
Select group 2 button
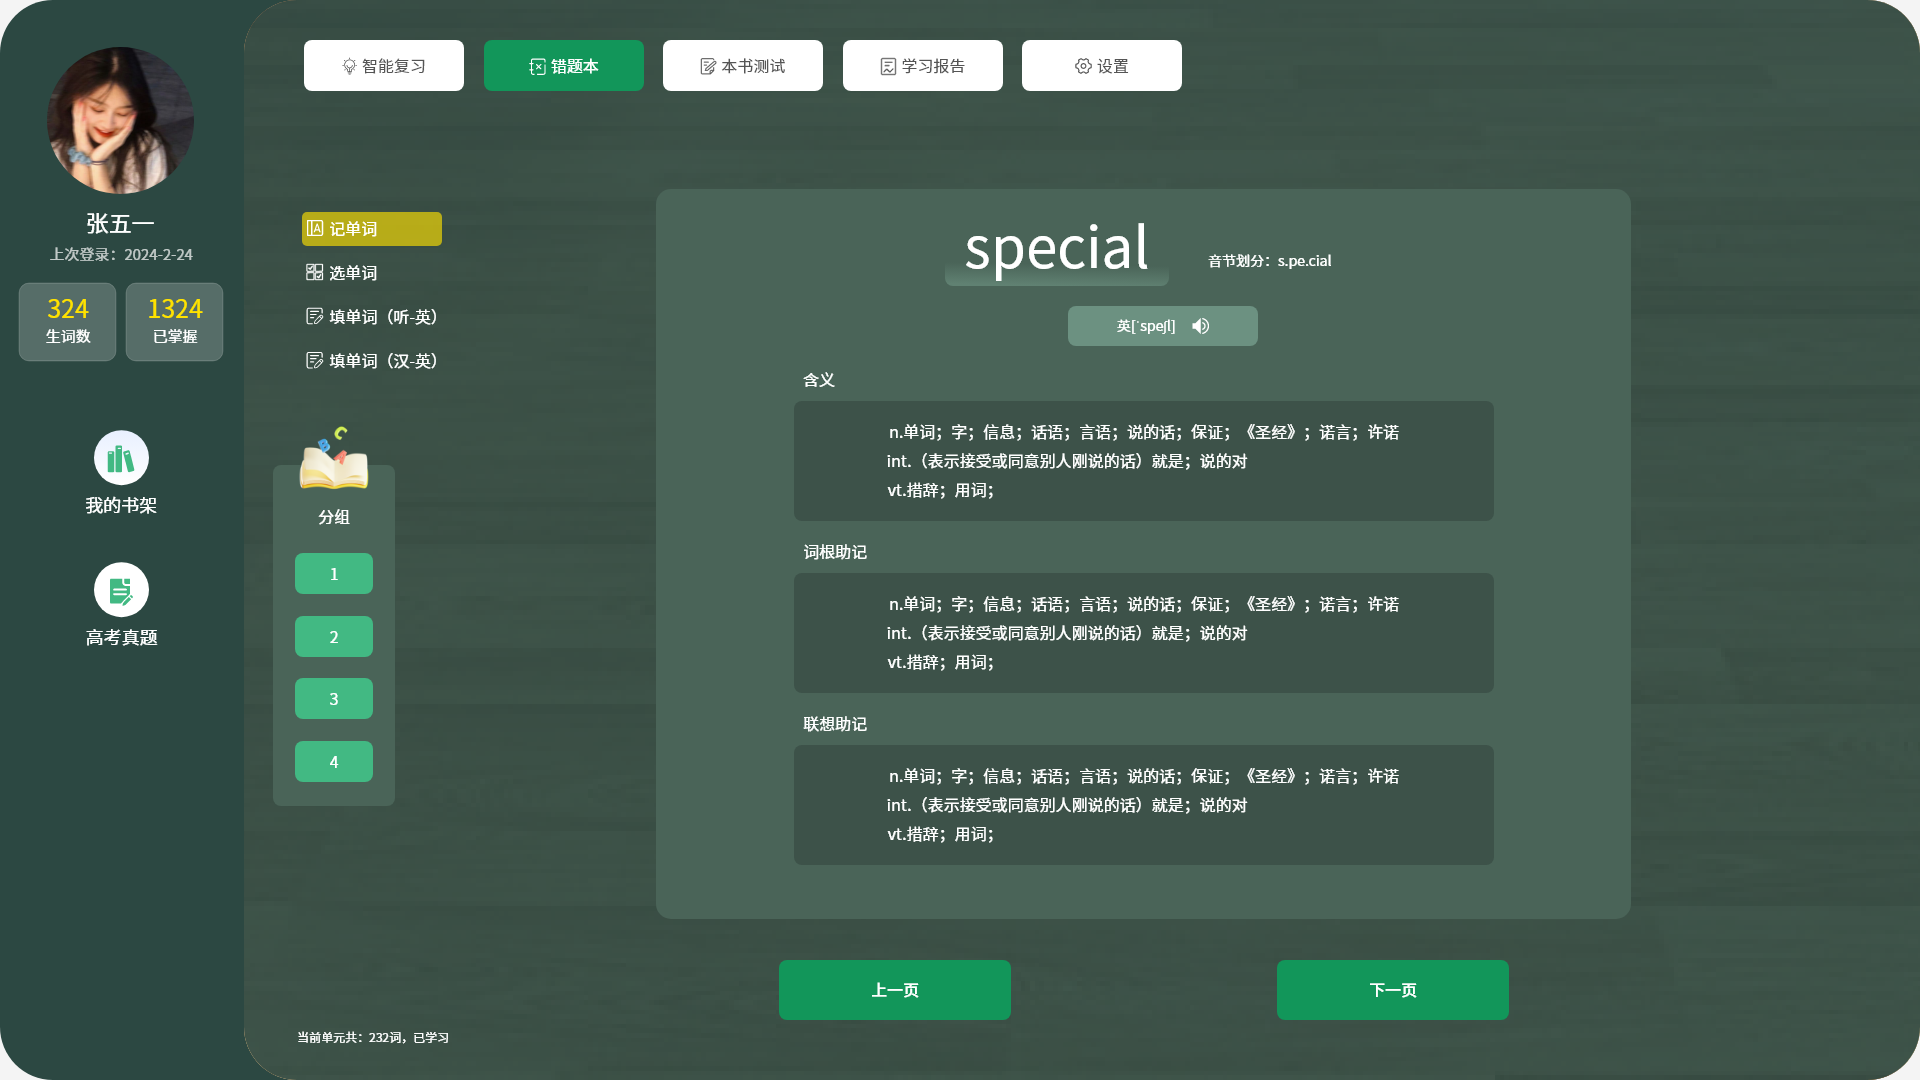[x=334, y=637]
